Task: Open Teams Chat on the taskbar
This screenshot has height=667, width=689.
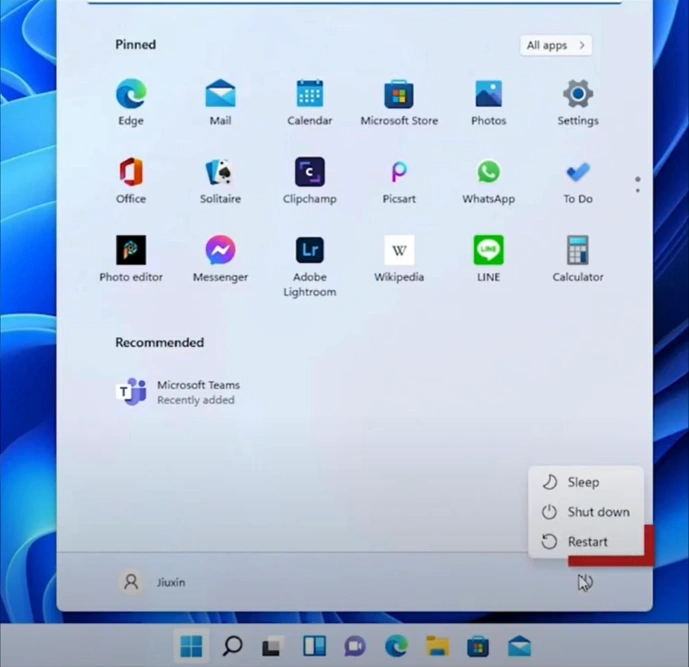Action: click(x=355, y=646)
